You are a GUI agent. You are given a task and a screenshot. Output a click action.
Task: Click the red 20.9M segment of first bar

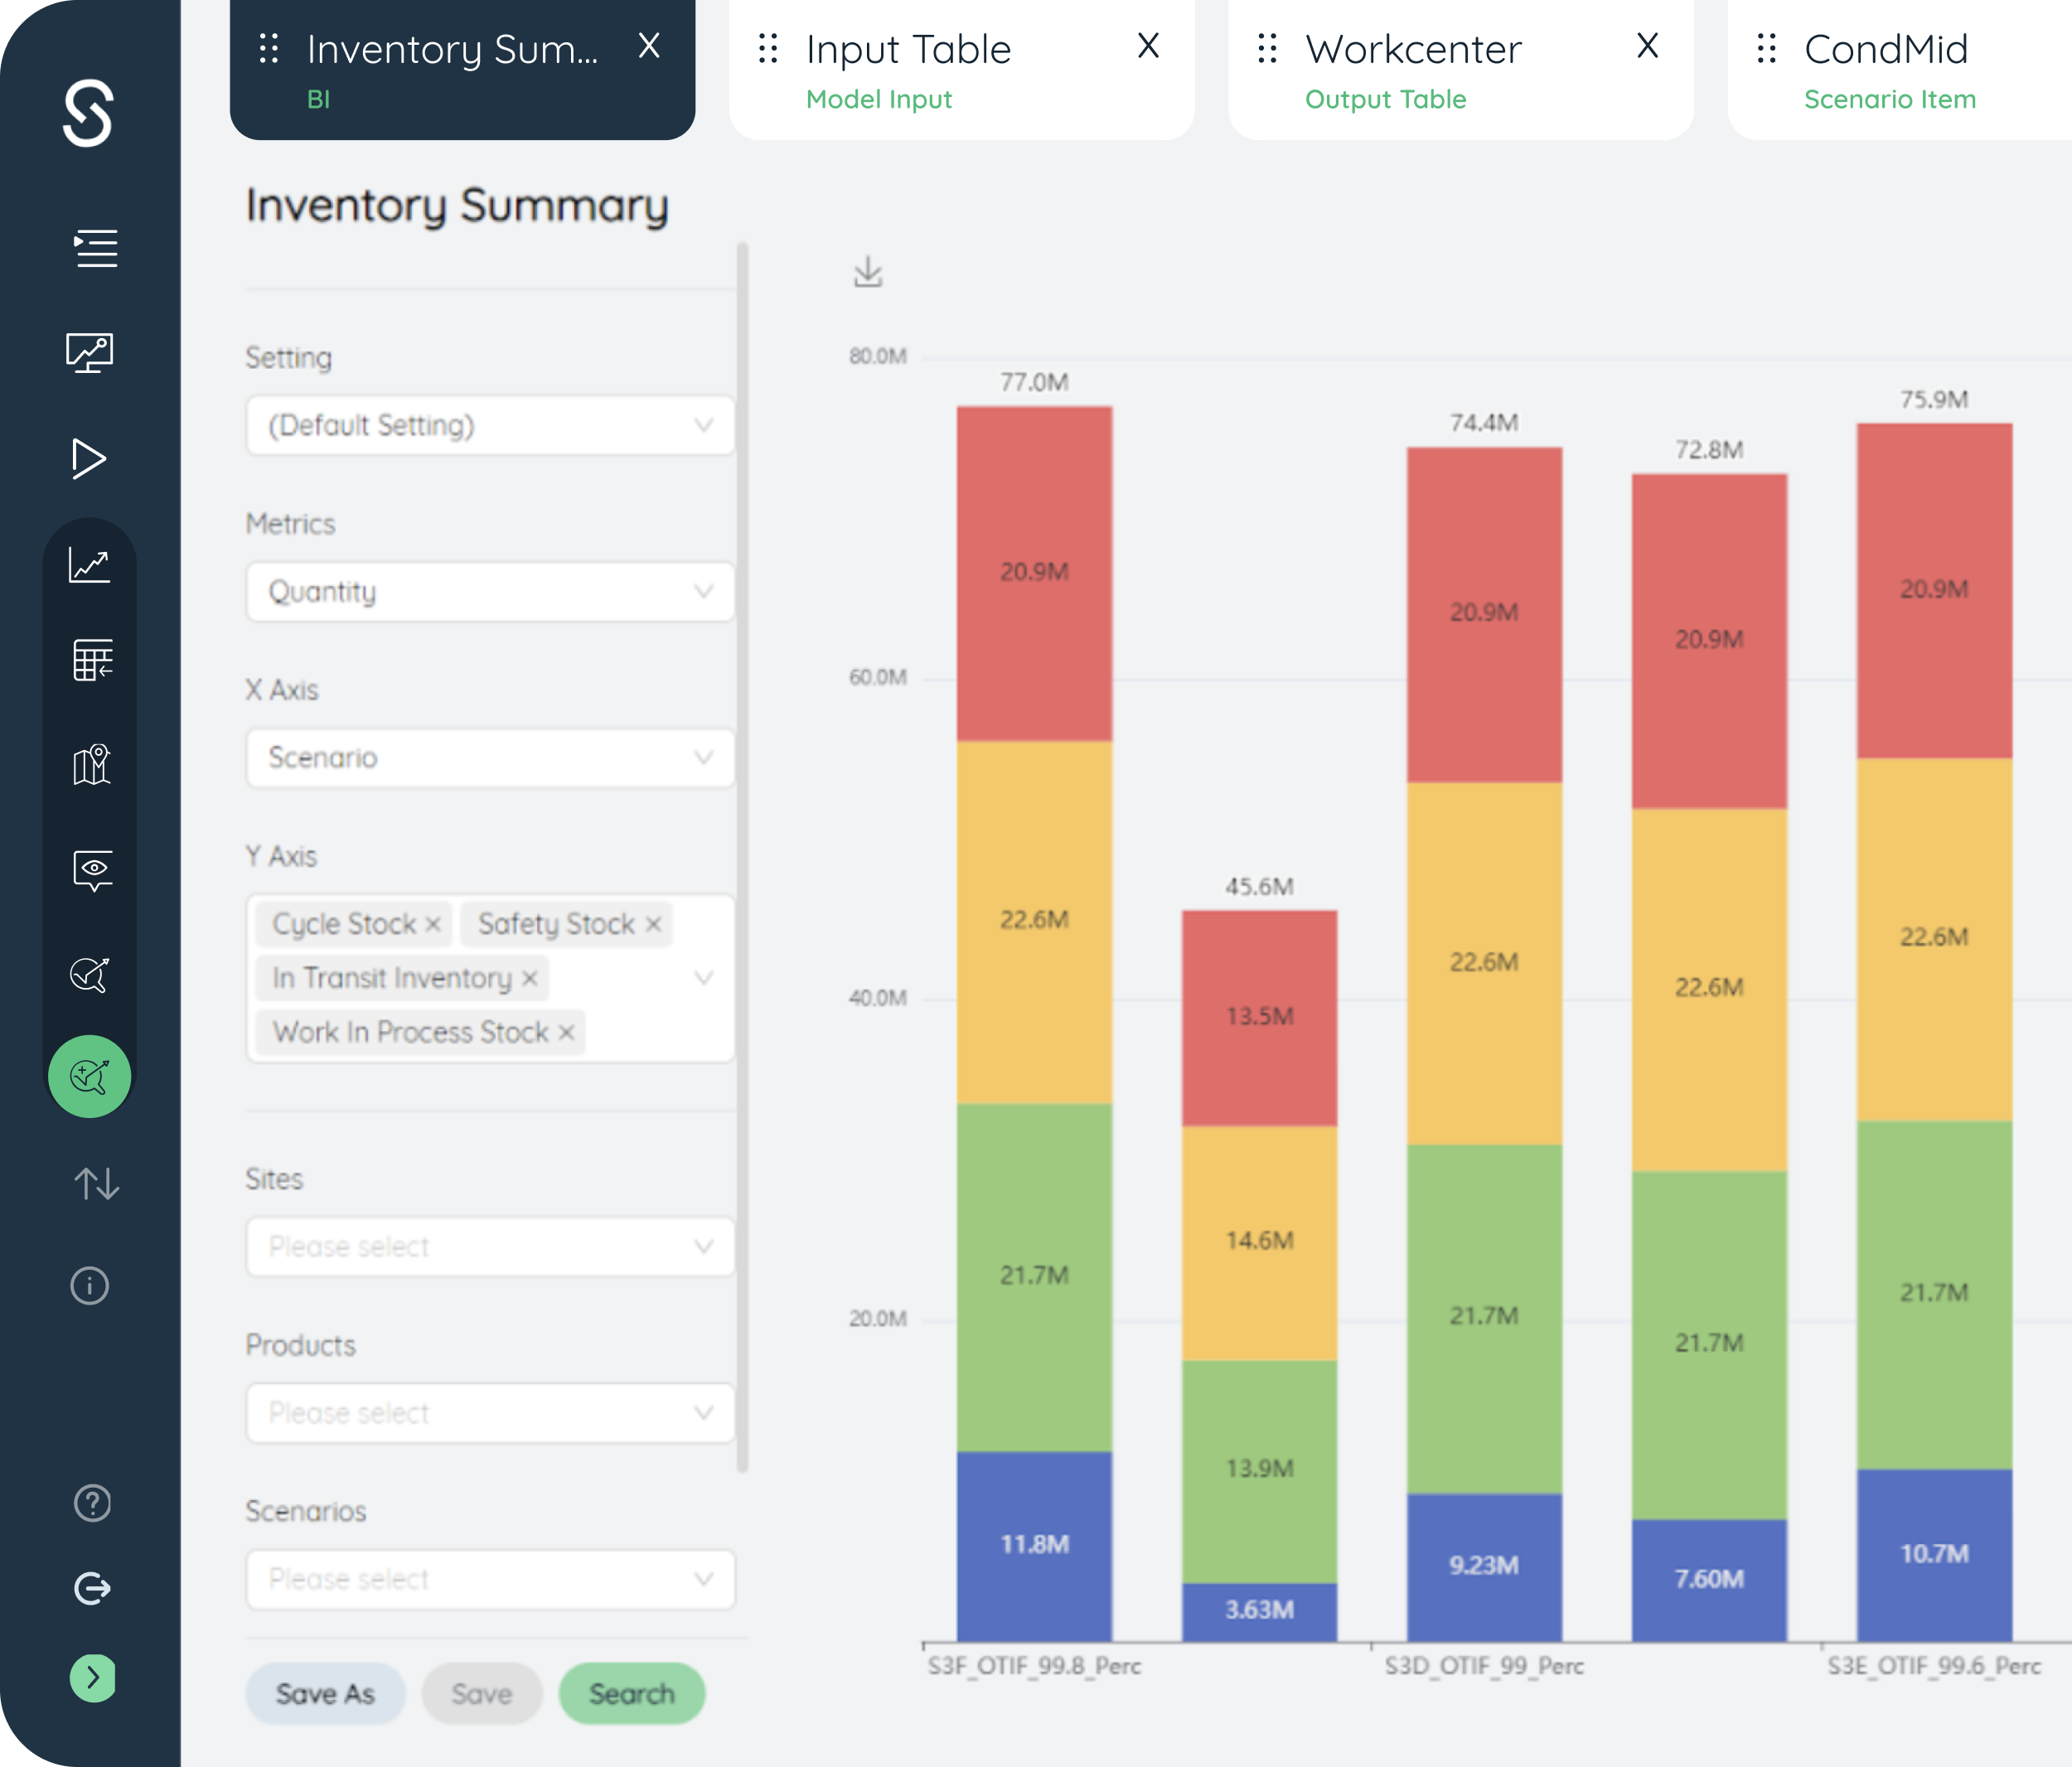tap(1034, 573)
